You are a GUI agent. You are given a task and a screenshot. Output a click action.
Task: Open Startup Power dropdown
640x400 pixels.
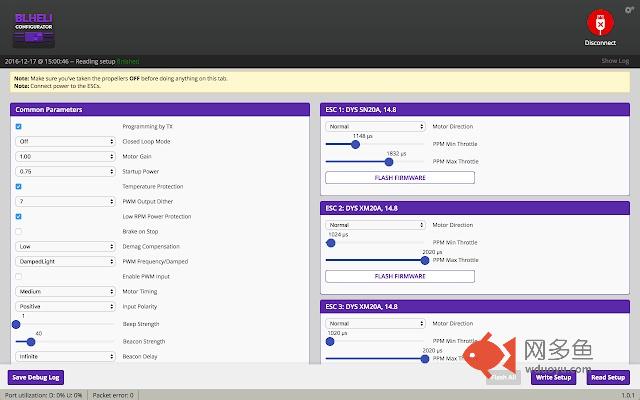[65, 171]
